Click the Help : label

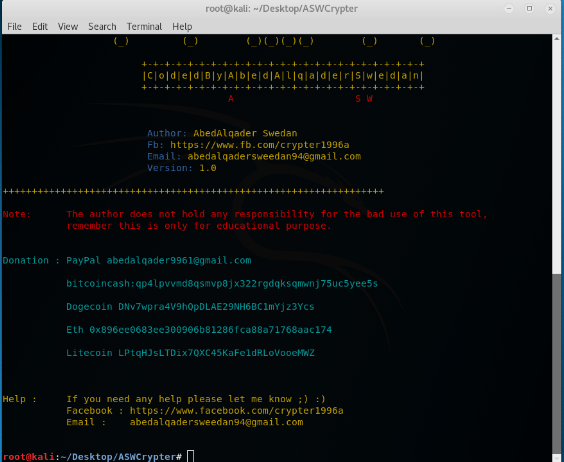point(19,399)
